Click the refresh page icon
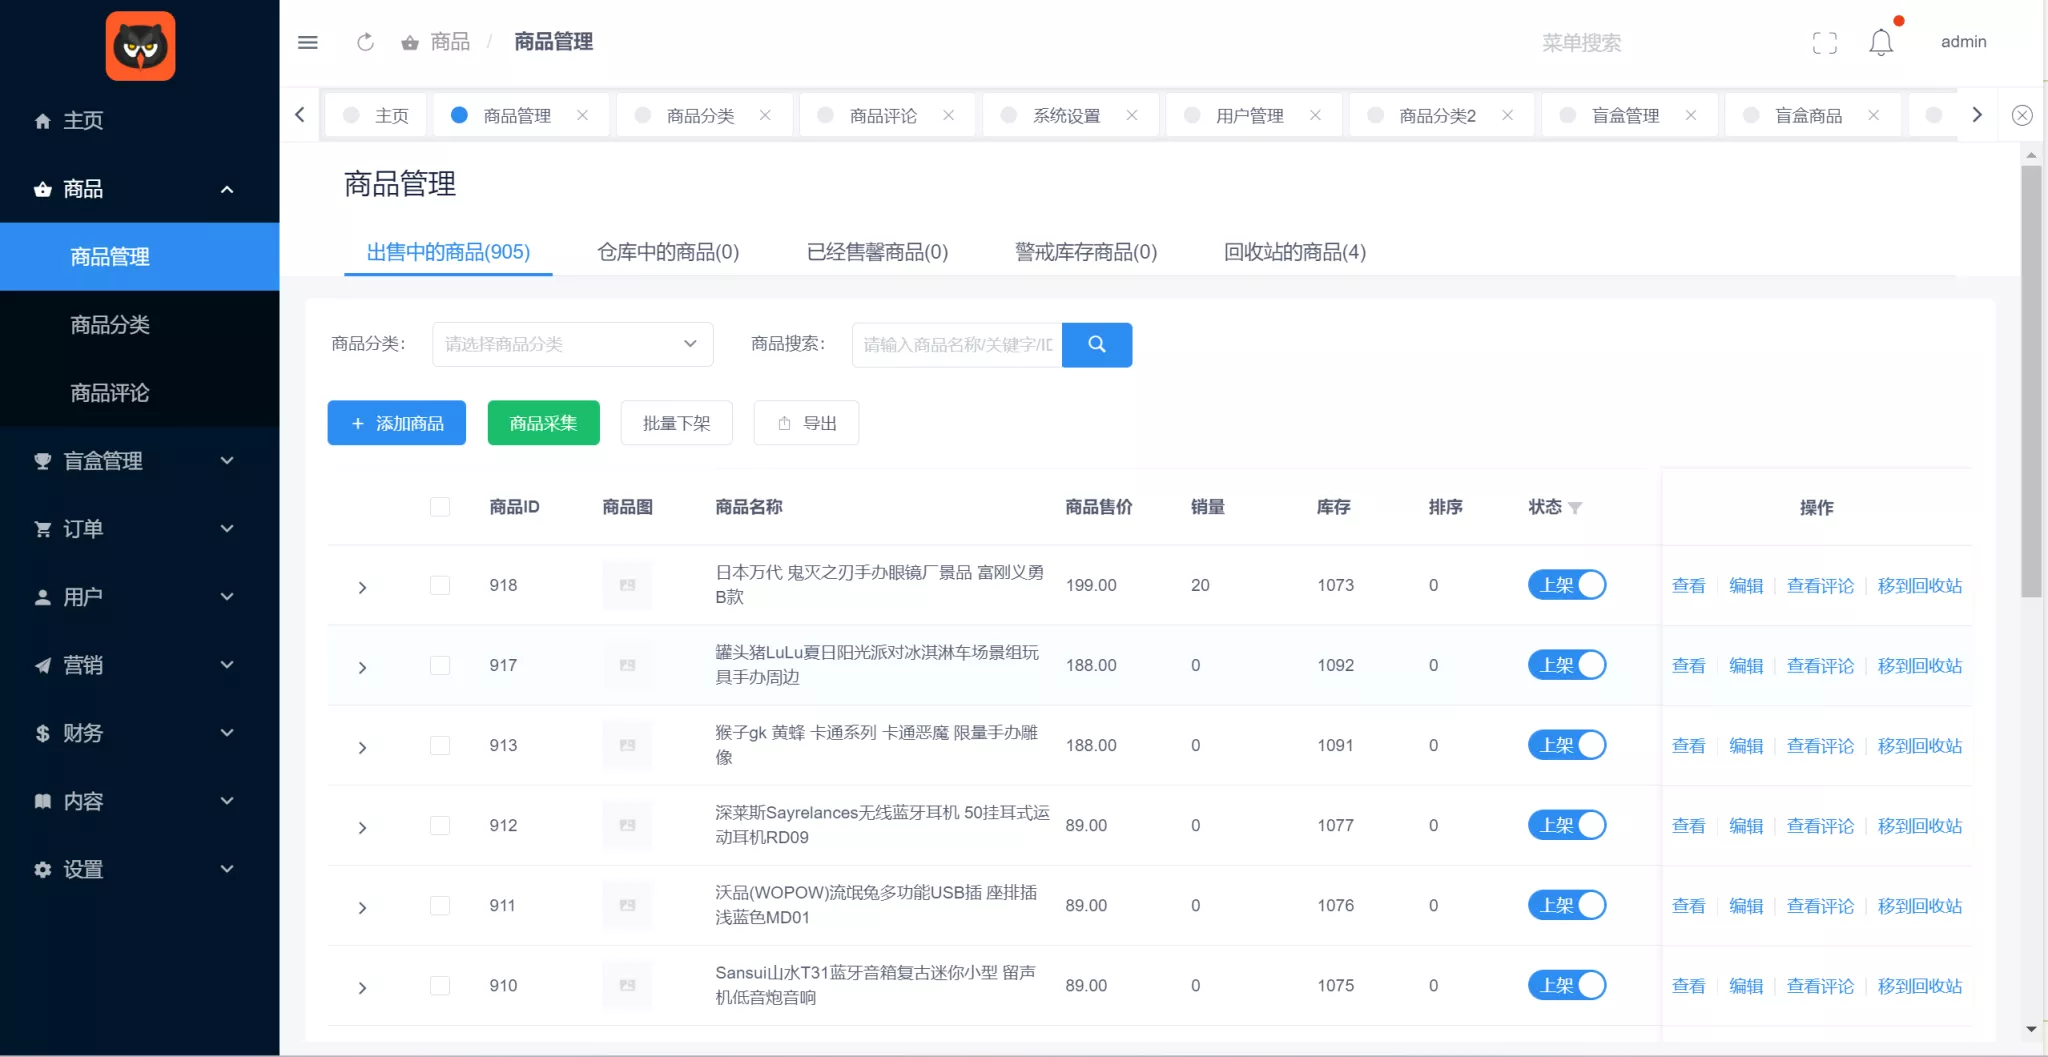 [365, 42]
